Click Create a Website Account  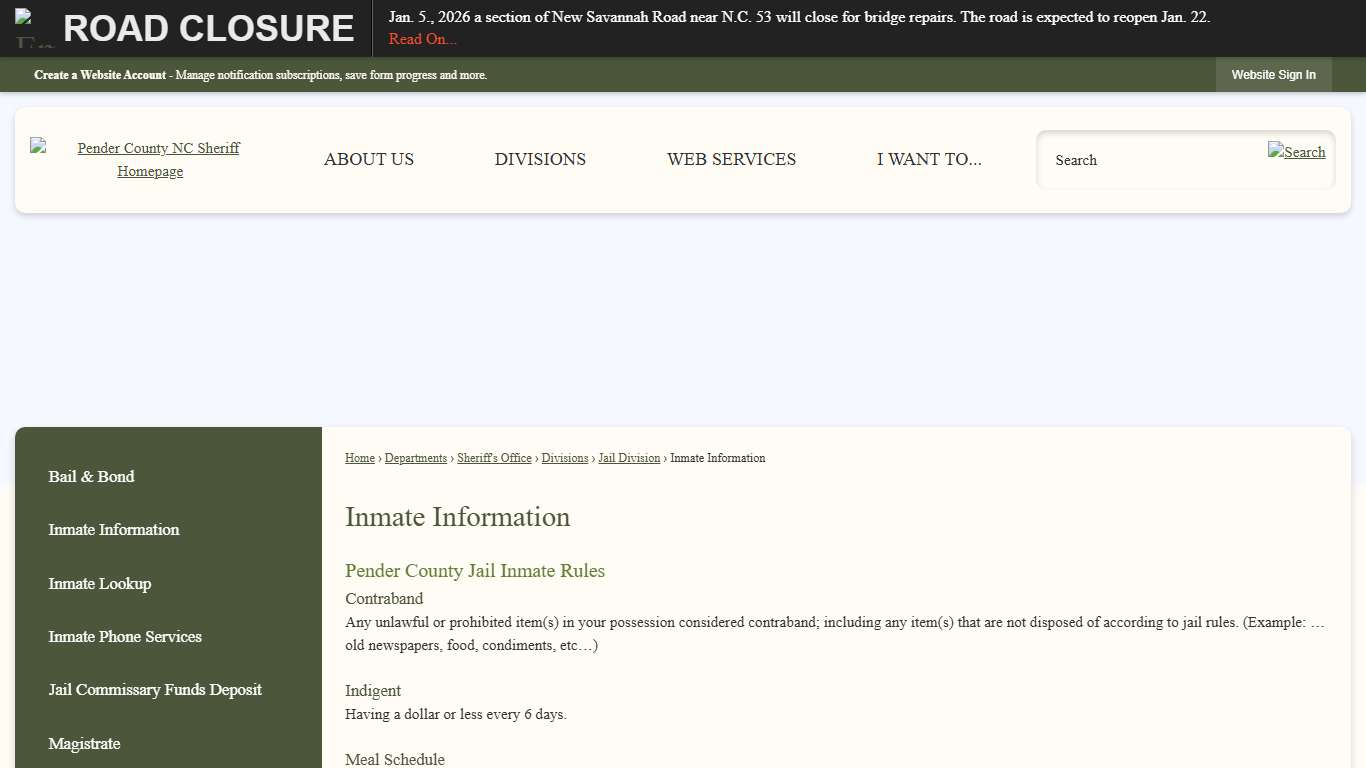pos(100,75)
